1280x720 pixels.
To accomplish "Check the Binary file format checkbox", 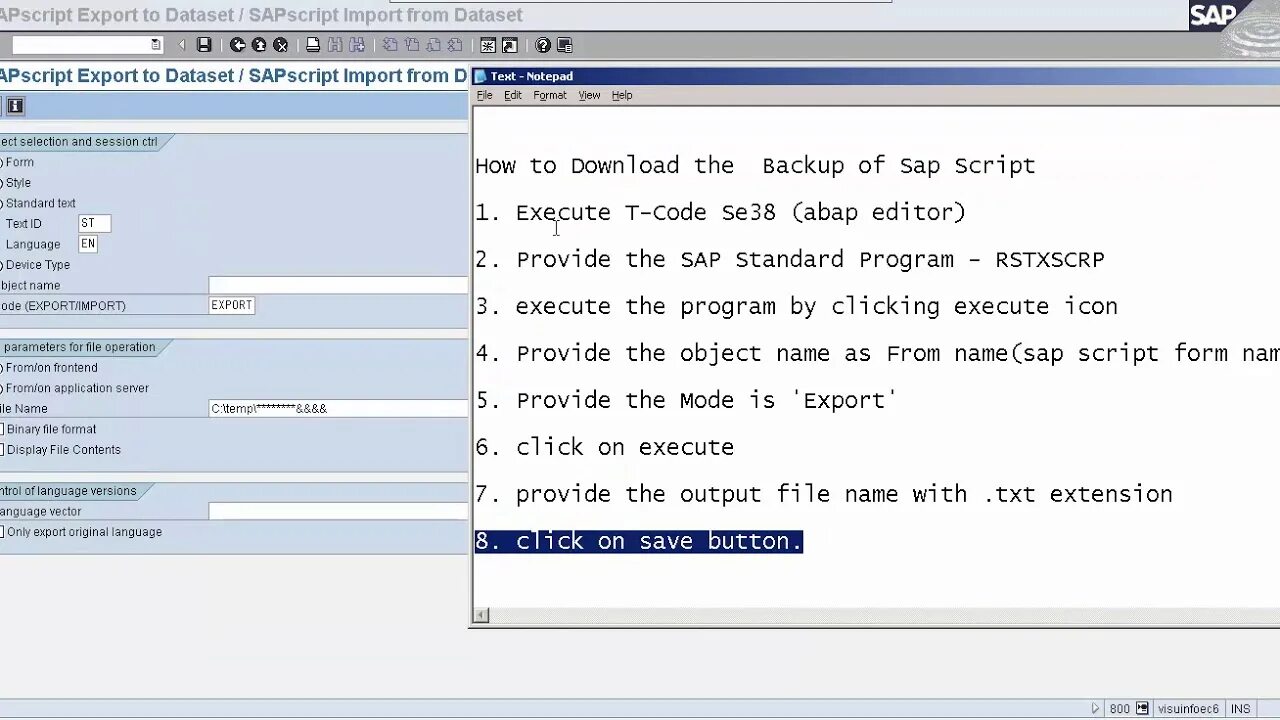I will tap(2, 429).
